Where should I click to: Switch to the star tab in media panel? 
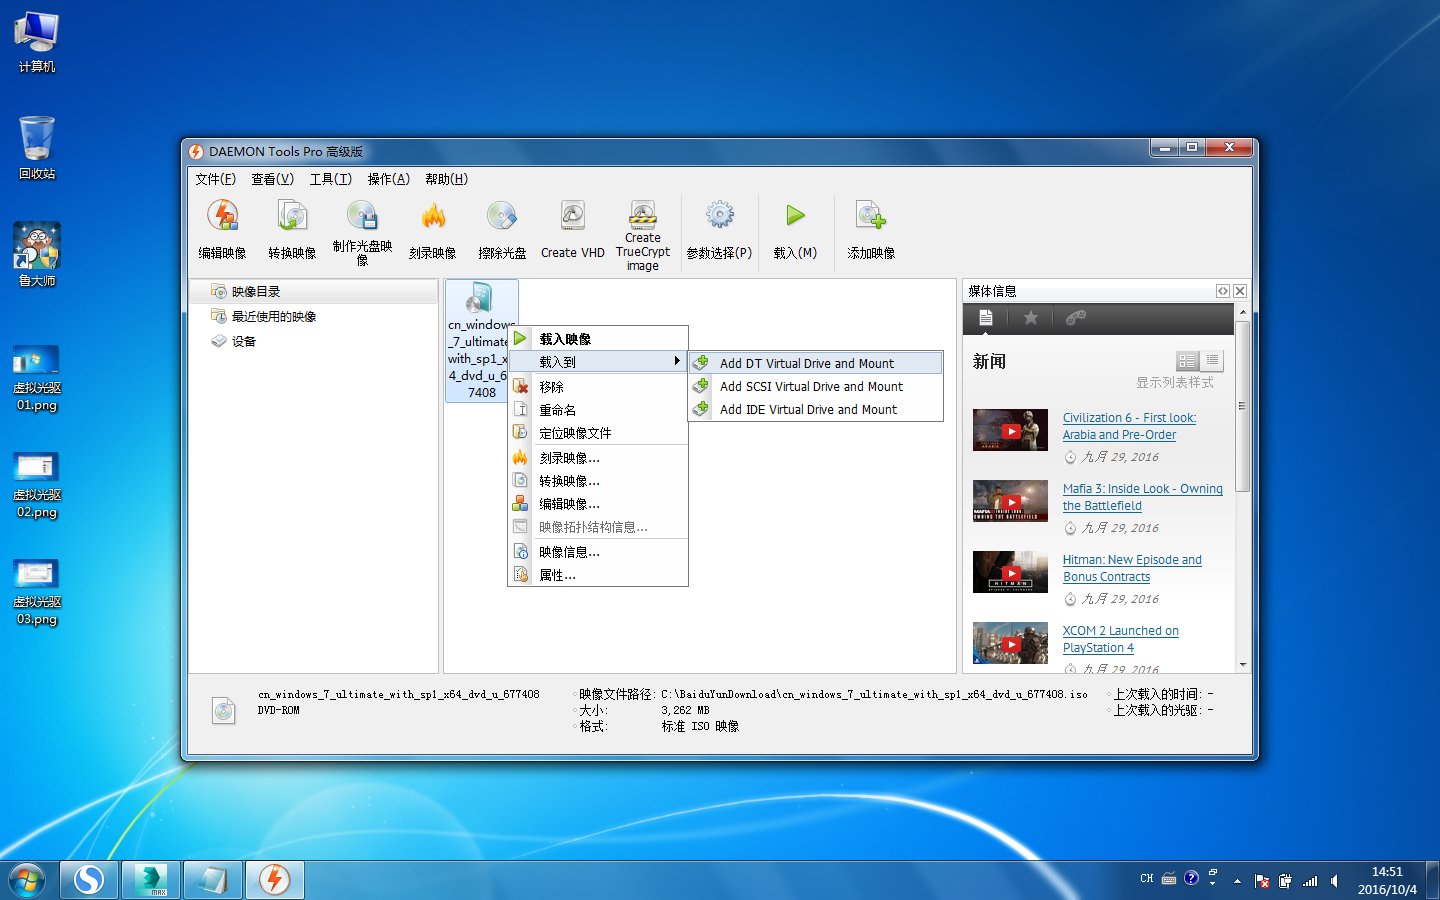tap(1031, 318)
